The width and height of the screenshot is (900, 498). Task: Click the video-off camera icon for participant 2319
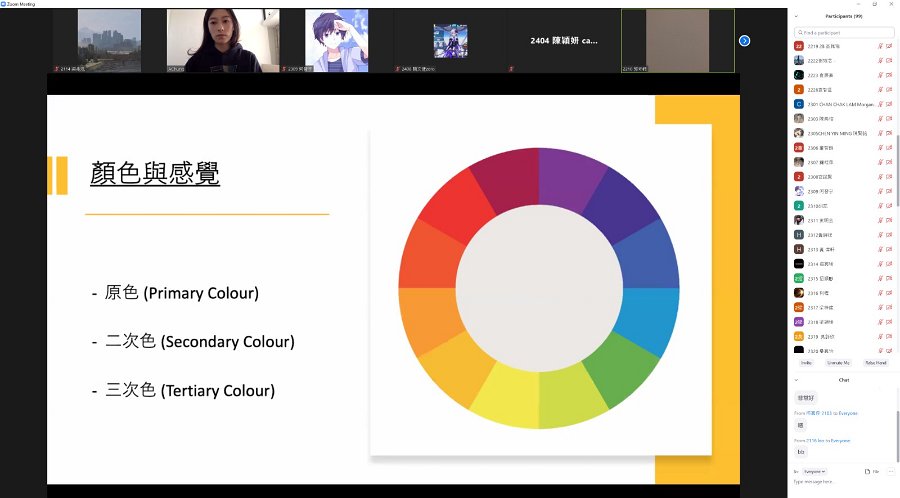(889, 336)
